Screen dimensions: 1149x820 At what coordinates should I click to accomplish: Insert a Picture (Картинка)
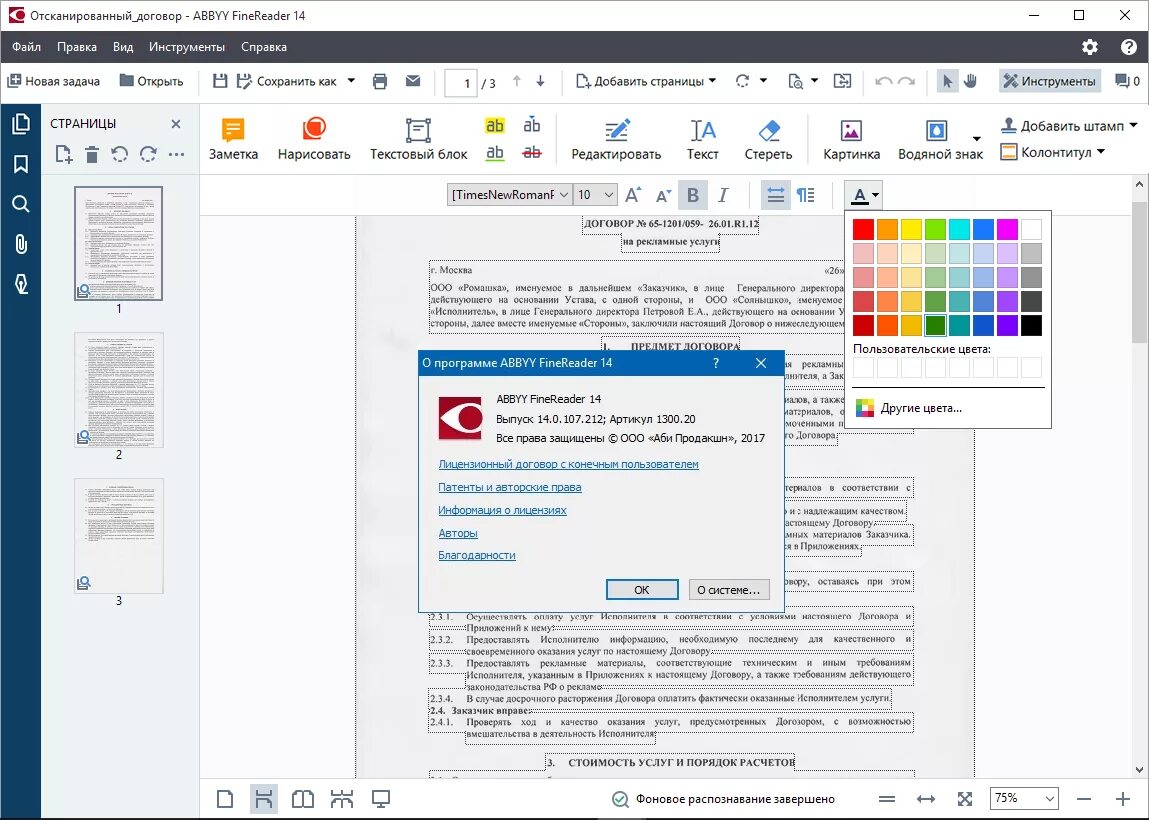click(851, 139)
